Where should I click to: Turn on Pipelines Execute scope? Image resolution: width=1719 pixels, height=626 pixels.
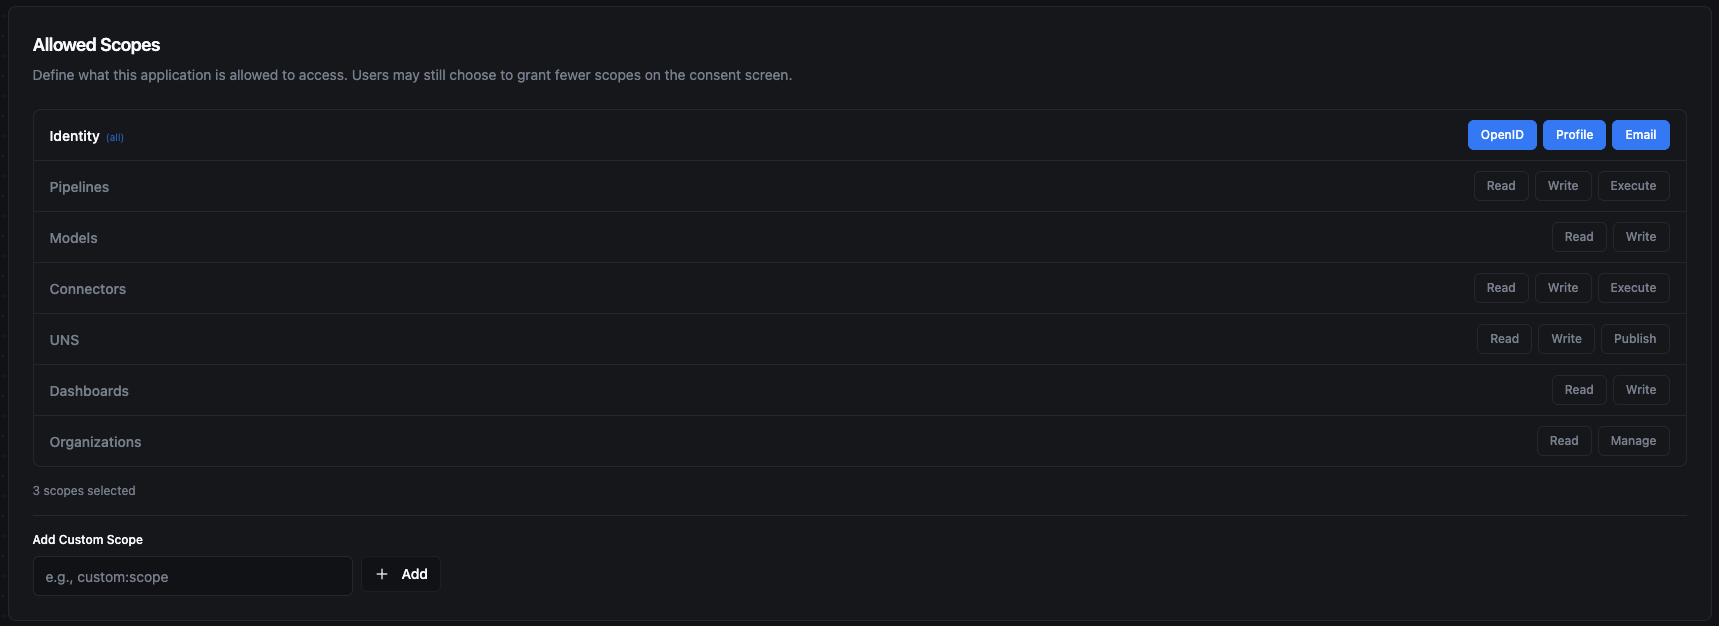click(x=1632, y=186)
